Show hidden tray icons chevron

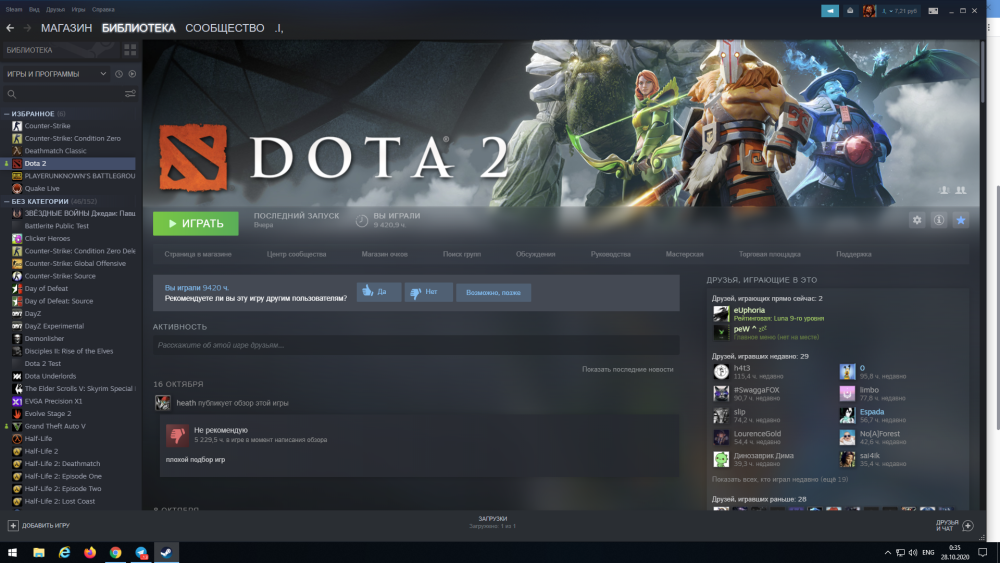[x=888, y=553]
